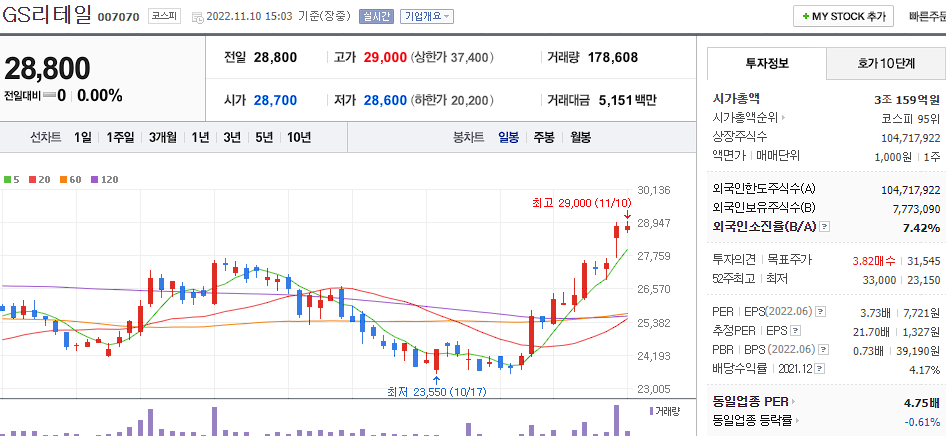The image size is (946, 436).
Task: Click the orange 60-day moving average legend
Action: coord(71,180)
